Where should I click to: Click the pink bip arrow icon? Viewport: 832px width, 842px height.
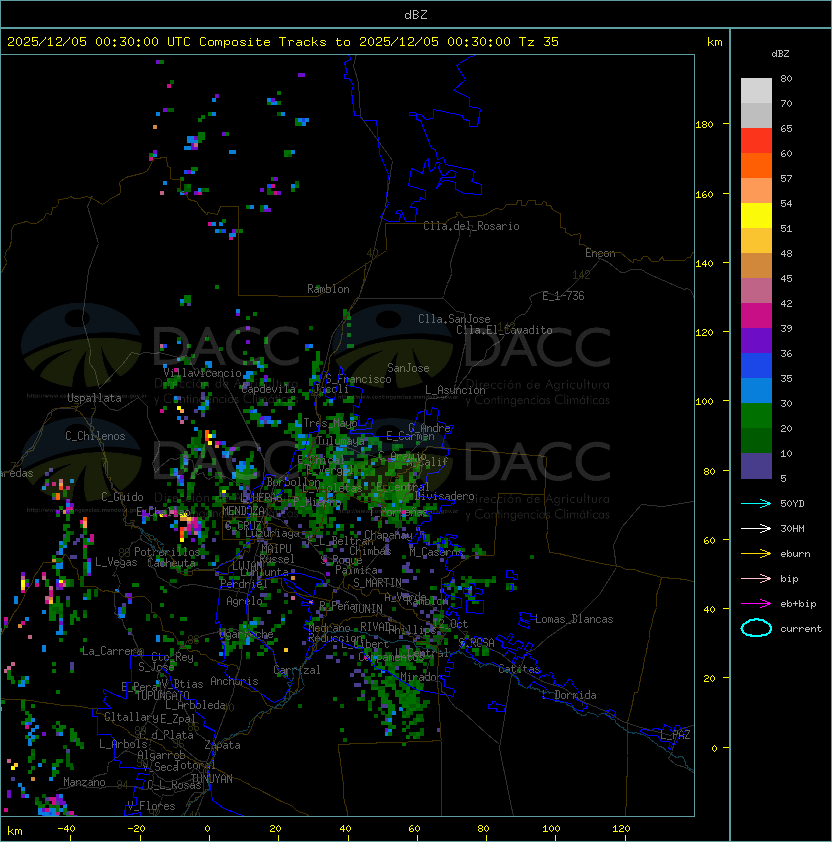[x=756, y=578]
